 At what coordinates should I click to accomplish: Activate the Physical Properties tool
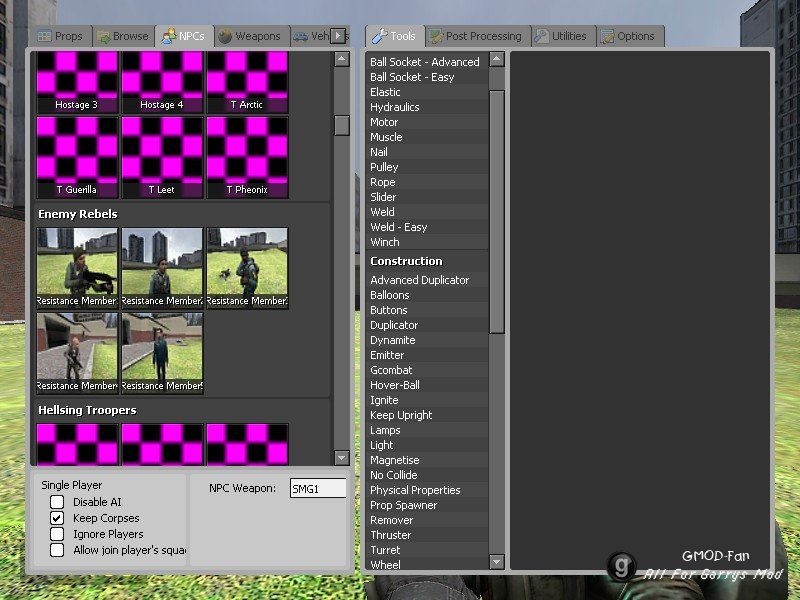tap(427, 490)
